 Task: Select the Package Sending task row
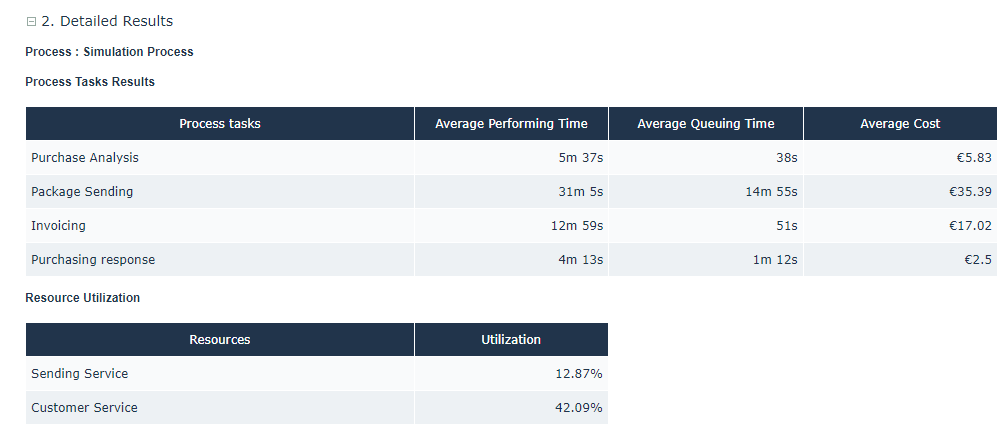coord(82,192)
